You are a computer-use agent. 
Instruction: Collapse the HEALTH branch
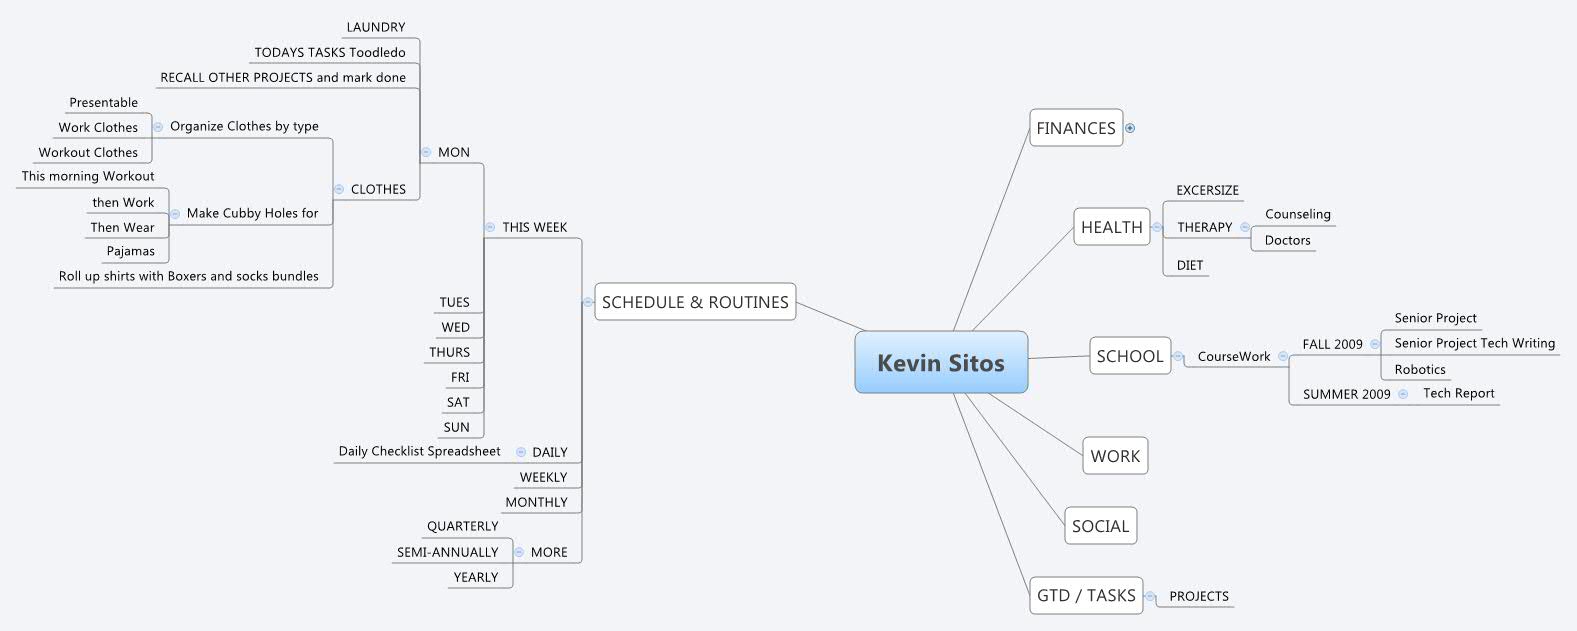(x=1157, y=227)
